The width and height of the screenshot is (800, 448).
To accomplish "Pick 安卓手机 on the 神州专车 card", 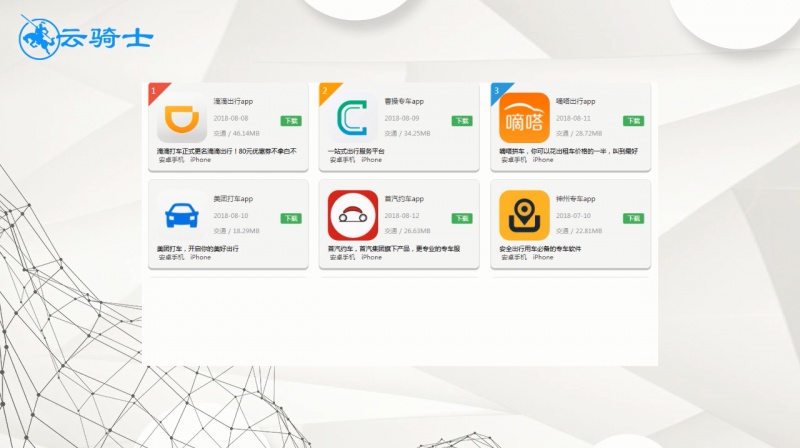I will [514, 257].
